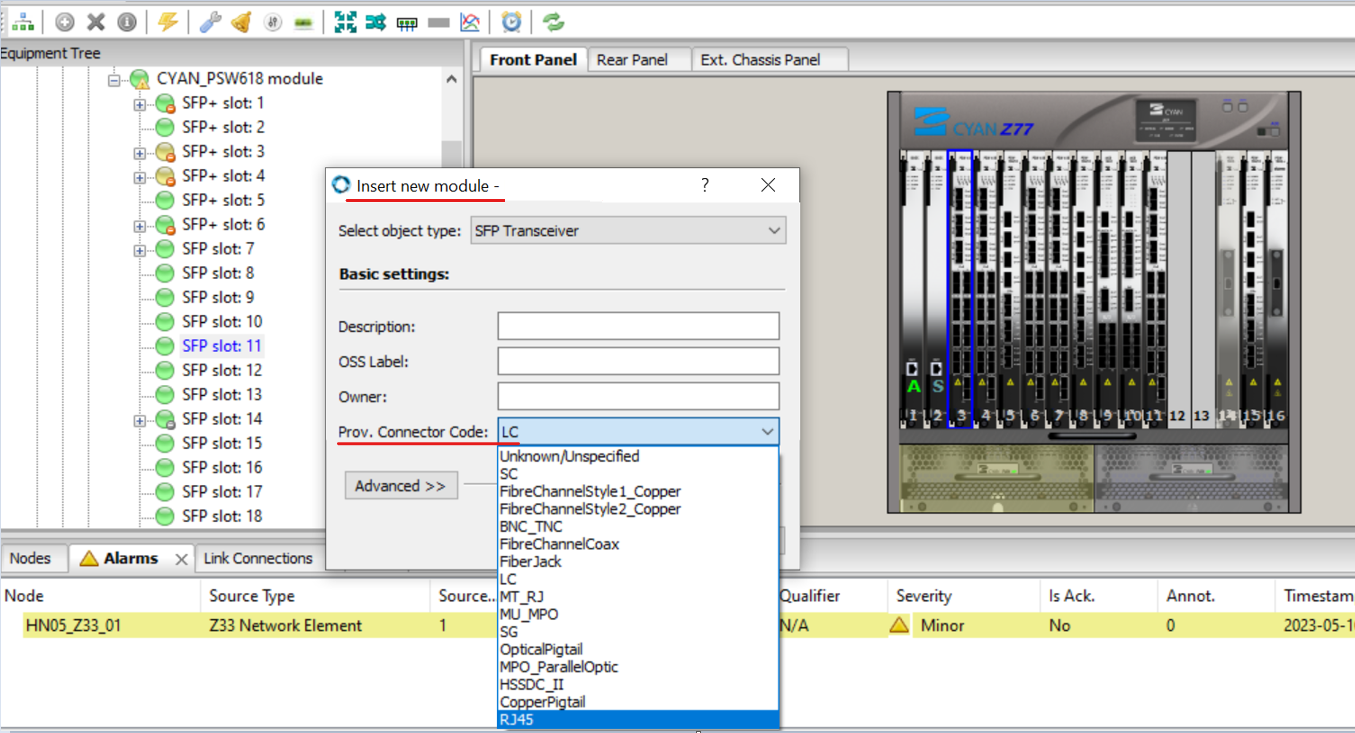The height and width of the screenshot is (733, 1355).
Task: Click the Advanced >> button
Action: pyautogui.click(x=401, y=486)
